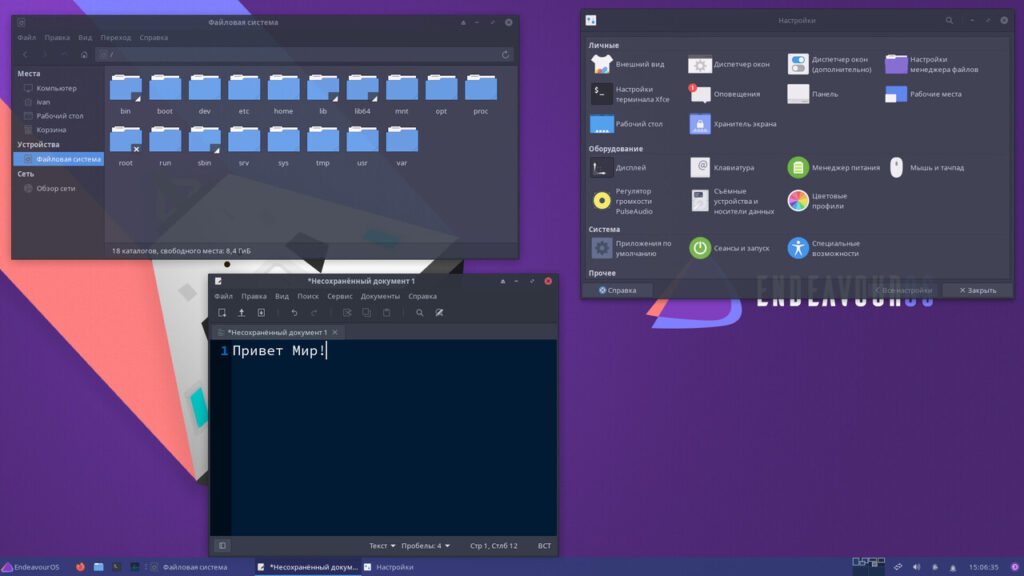Open the Переход menu in the file manager
This screenshot has width=1024, height=576.
pyautogui.click(x=115, y=38)
